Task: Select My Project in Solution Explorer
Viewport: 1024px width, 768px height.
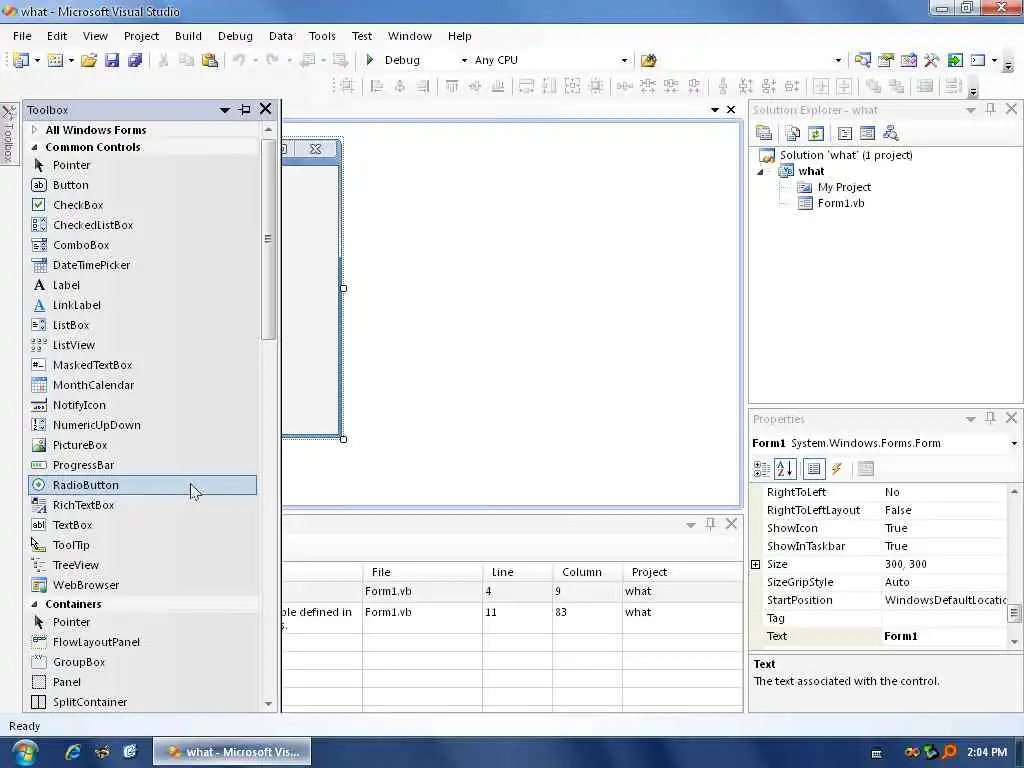Action: (x=844, y=187)
